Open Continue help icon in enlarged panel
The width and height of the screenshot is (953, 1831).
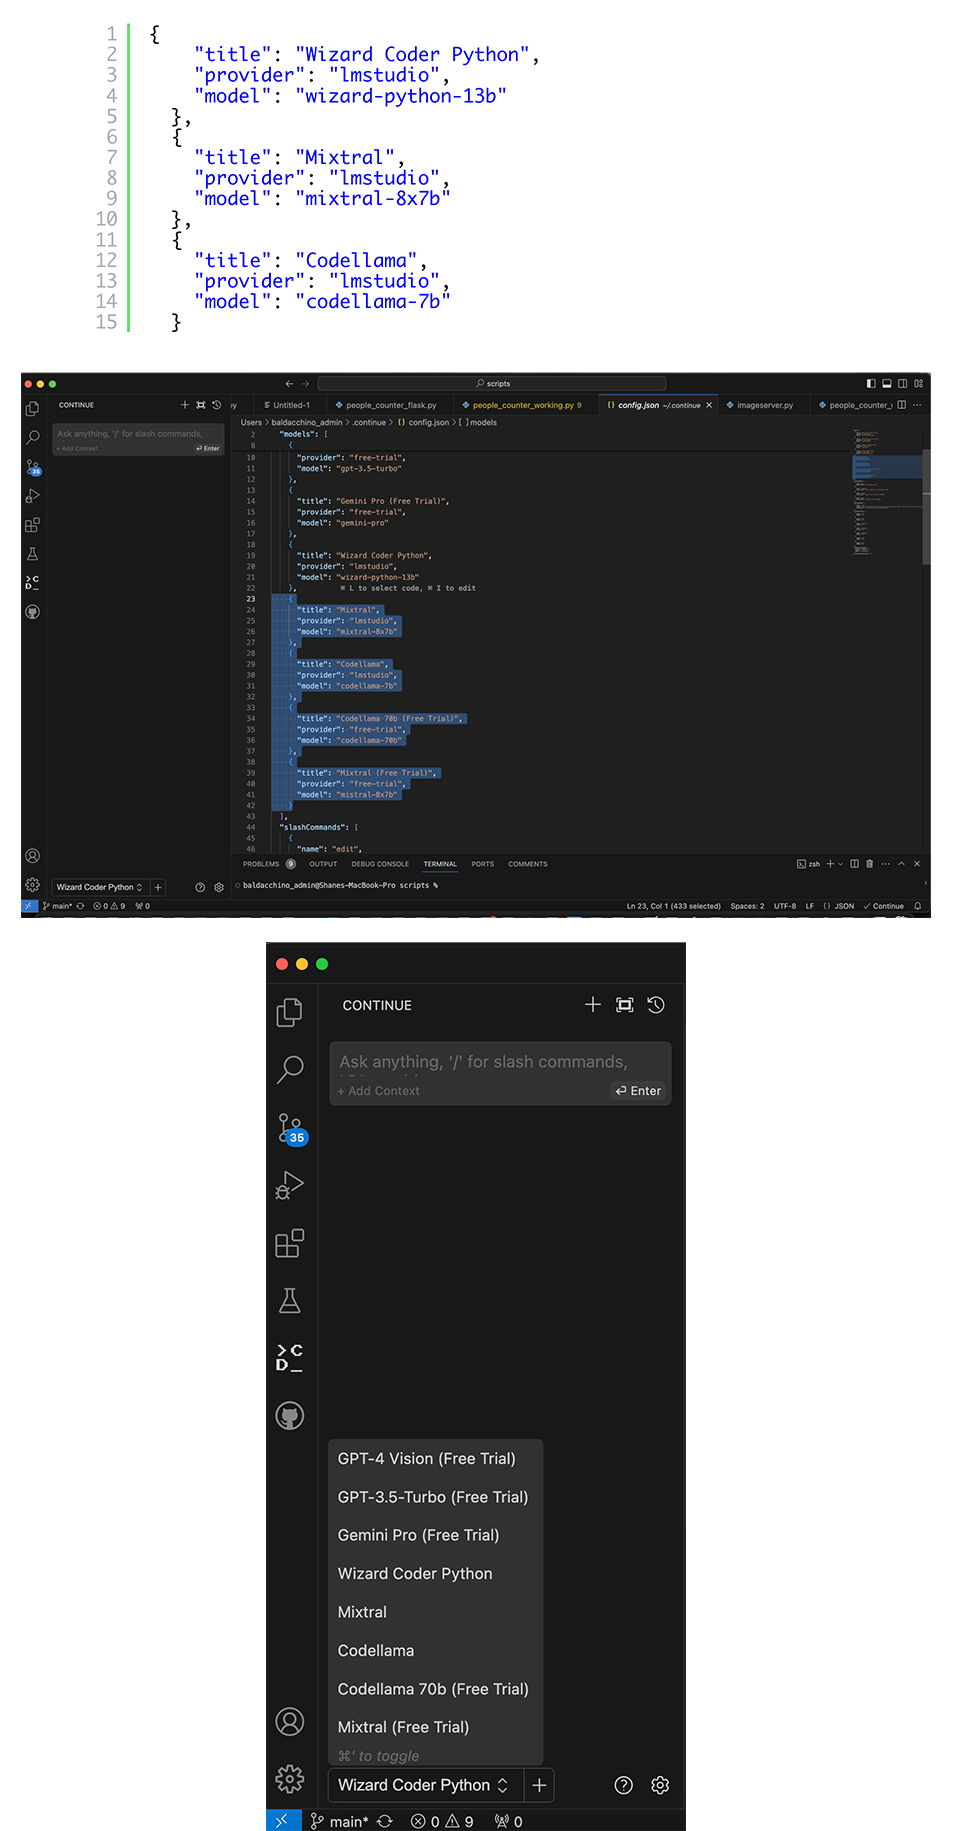tap(624, 1785)
